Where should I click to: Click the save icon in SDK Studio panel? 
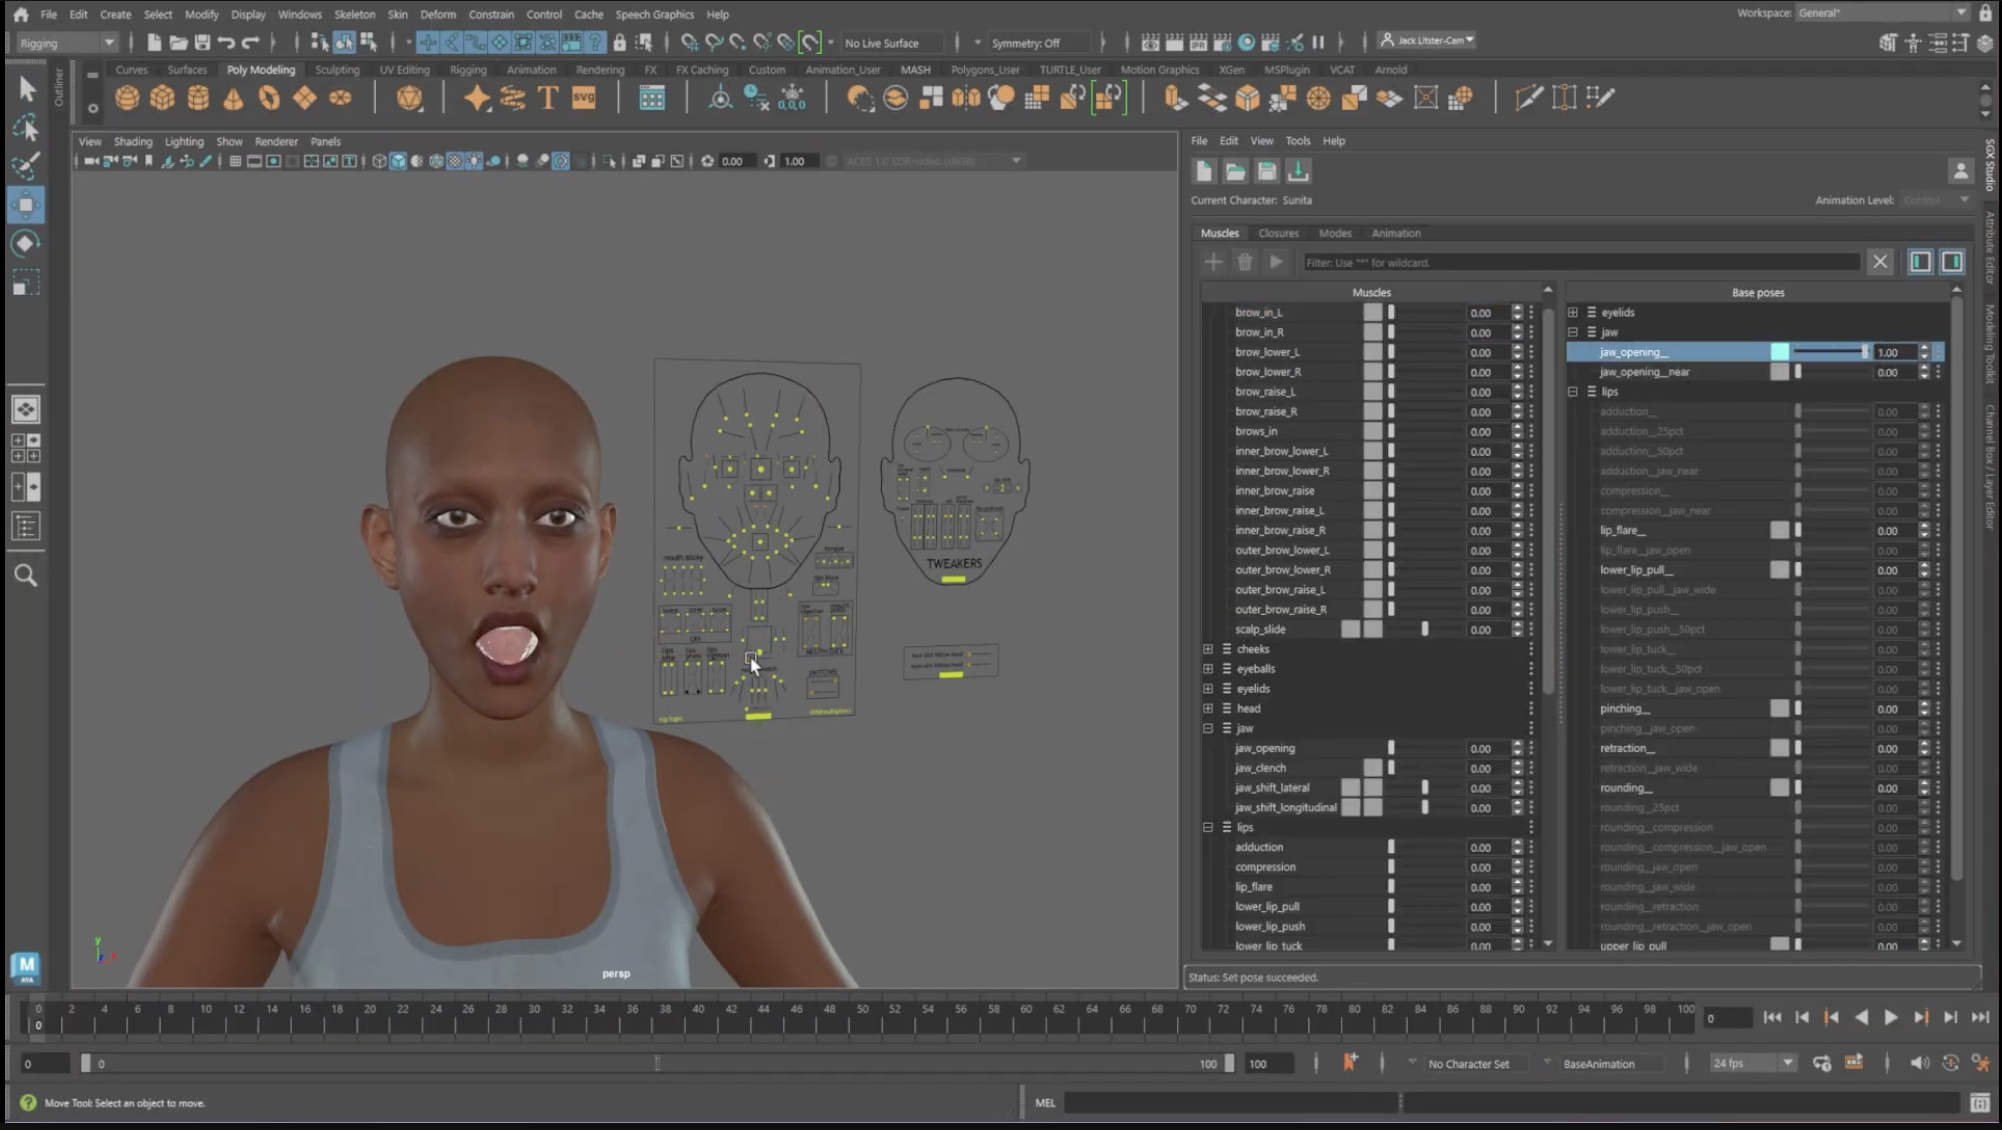click(1267, 171)
